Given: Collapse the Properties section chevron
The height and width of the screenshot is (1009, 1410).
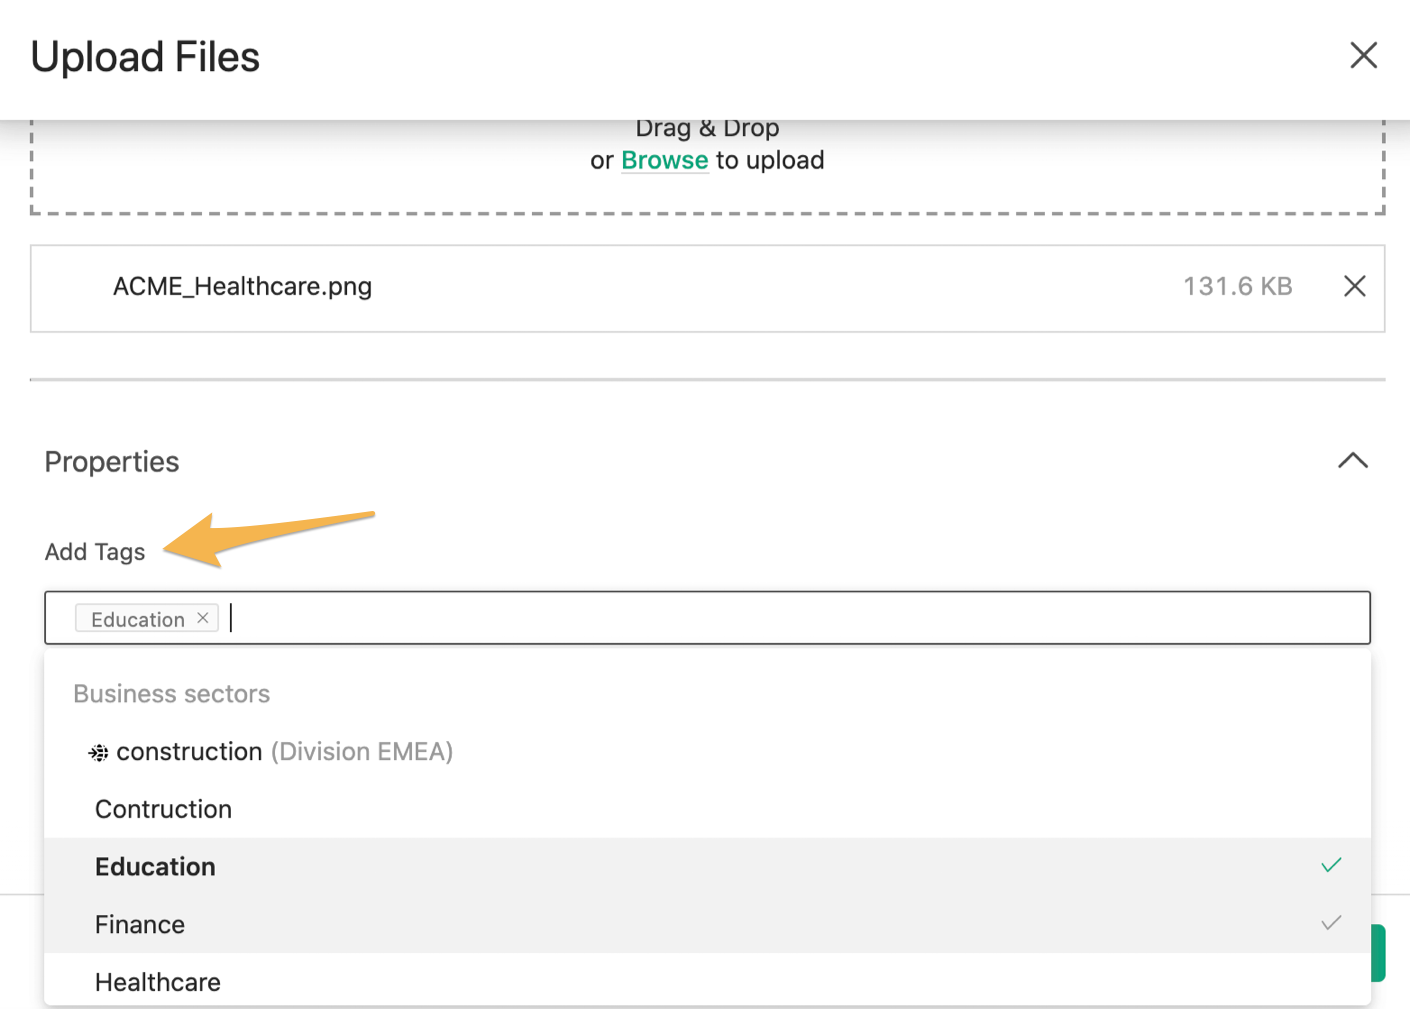Looking at the screenshot, I should pyautogui.click(x=1352, y=461).
